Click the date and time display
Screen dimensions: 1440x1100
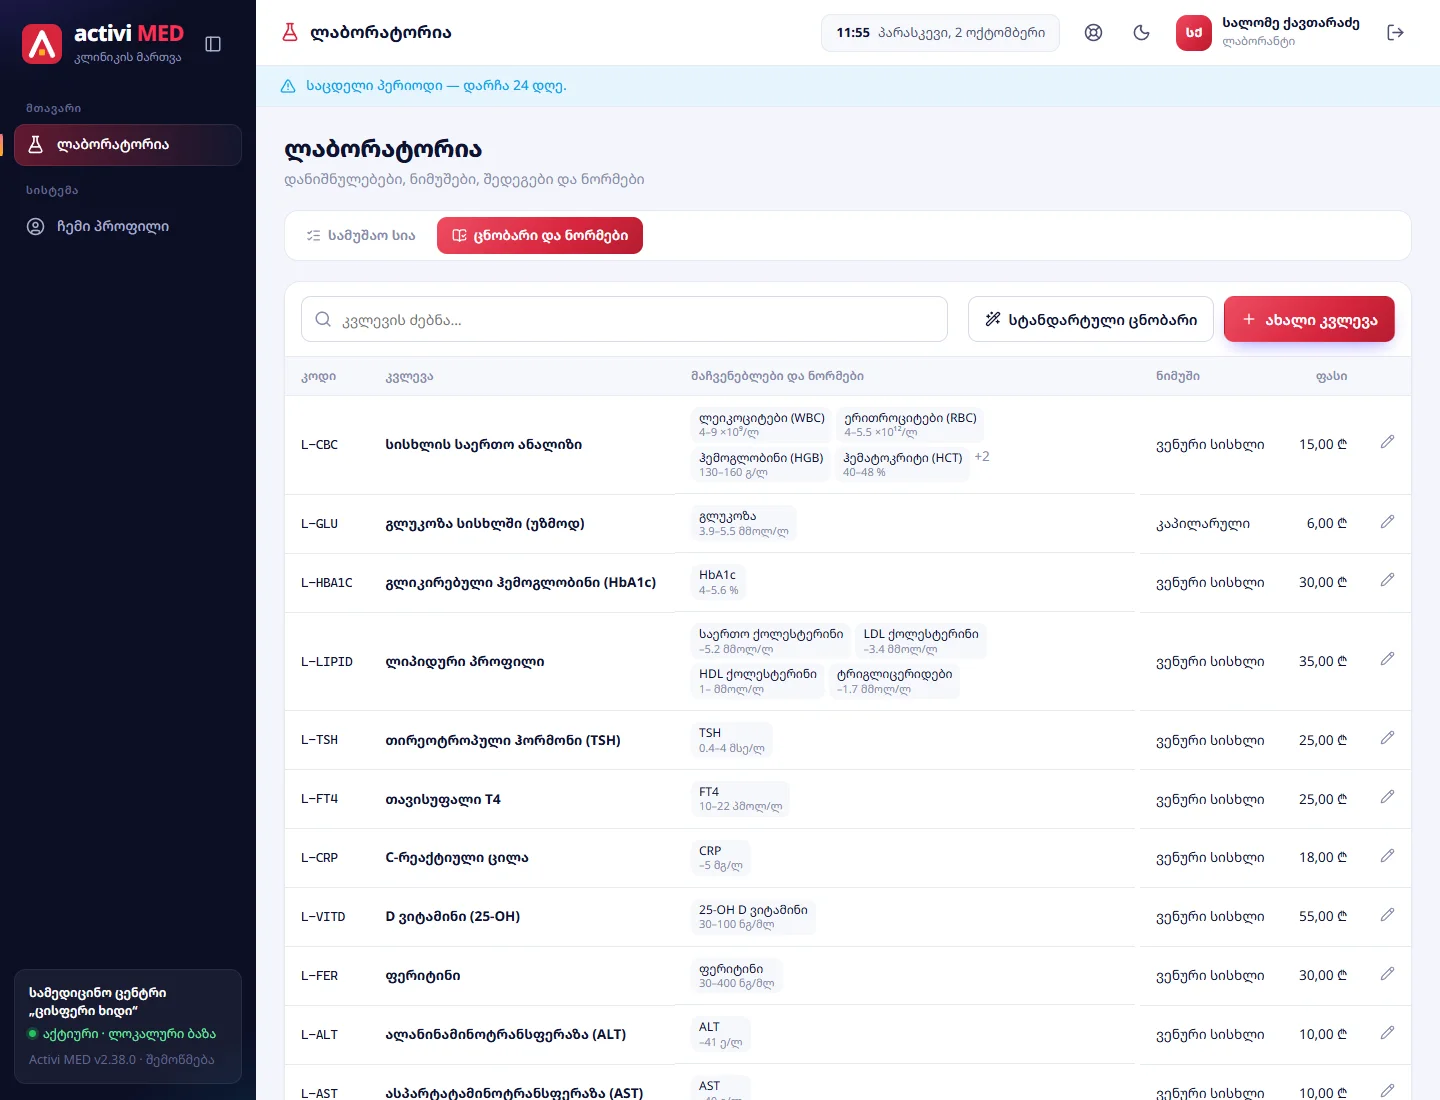tap(940, 33)
